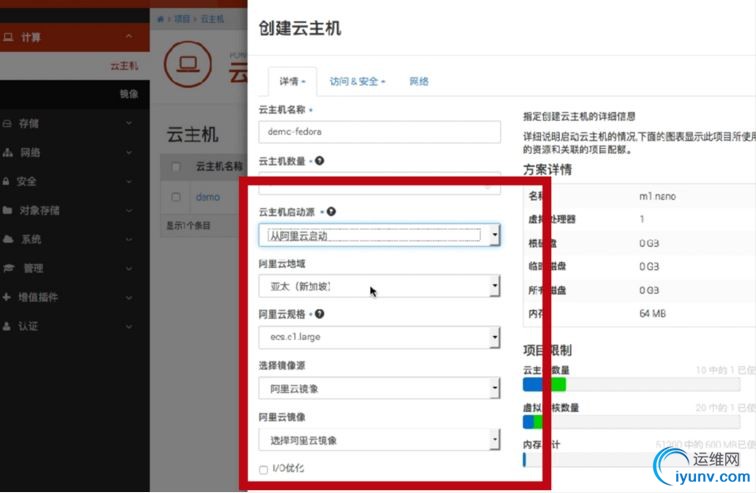Image resolution: width=756 pixels, height=493 pixels.
Task: Click the 云主机数量 input field
Action: coord(379,183)
